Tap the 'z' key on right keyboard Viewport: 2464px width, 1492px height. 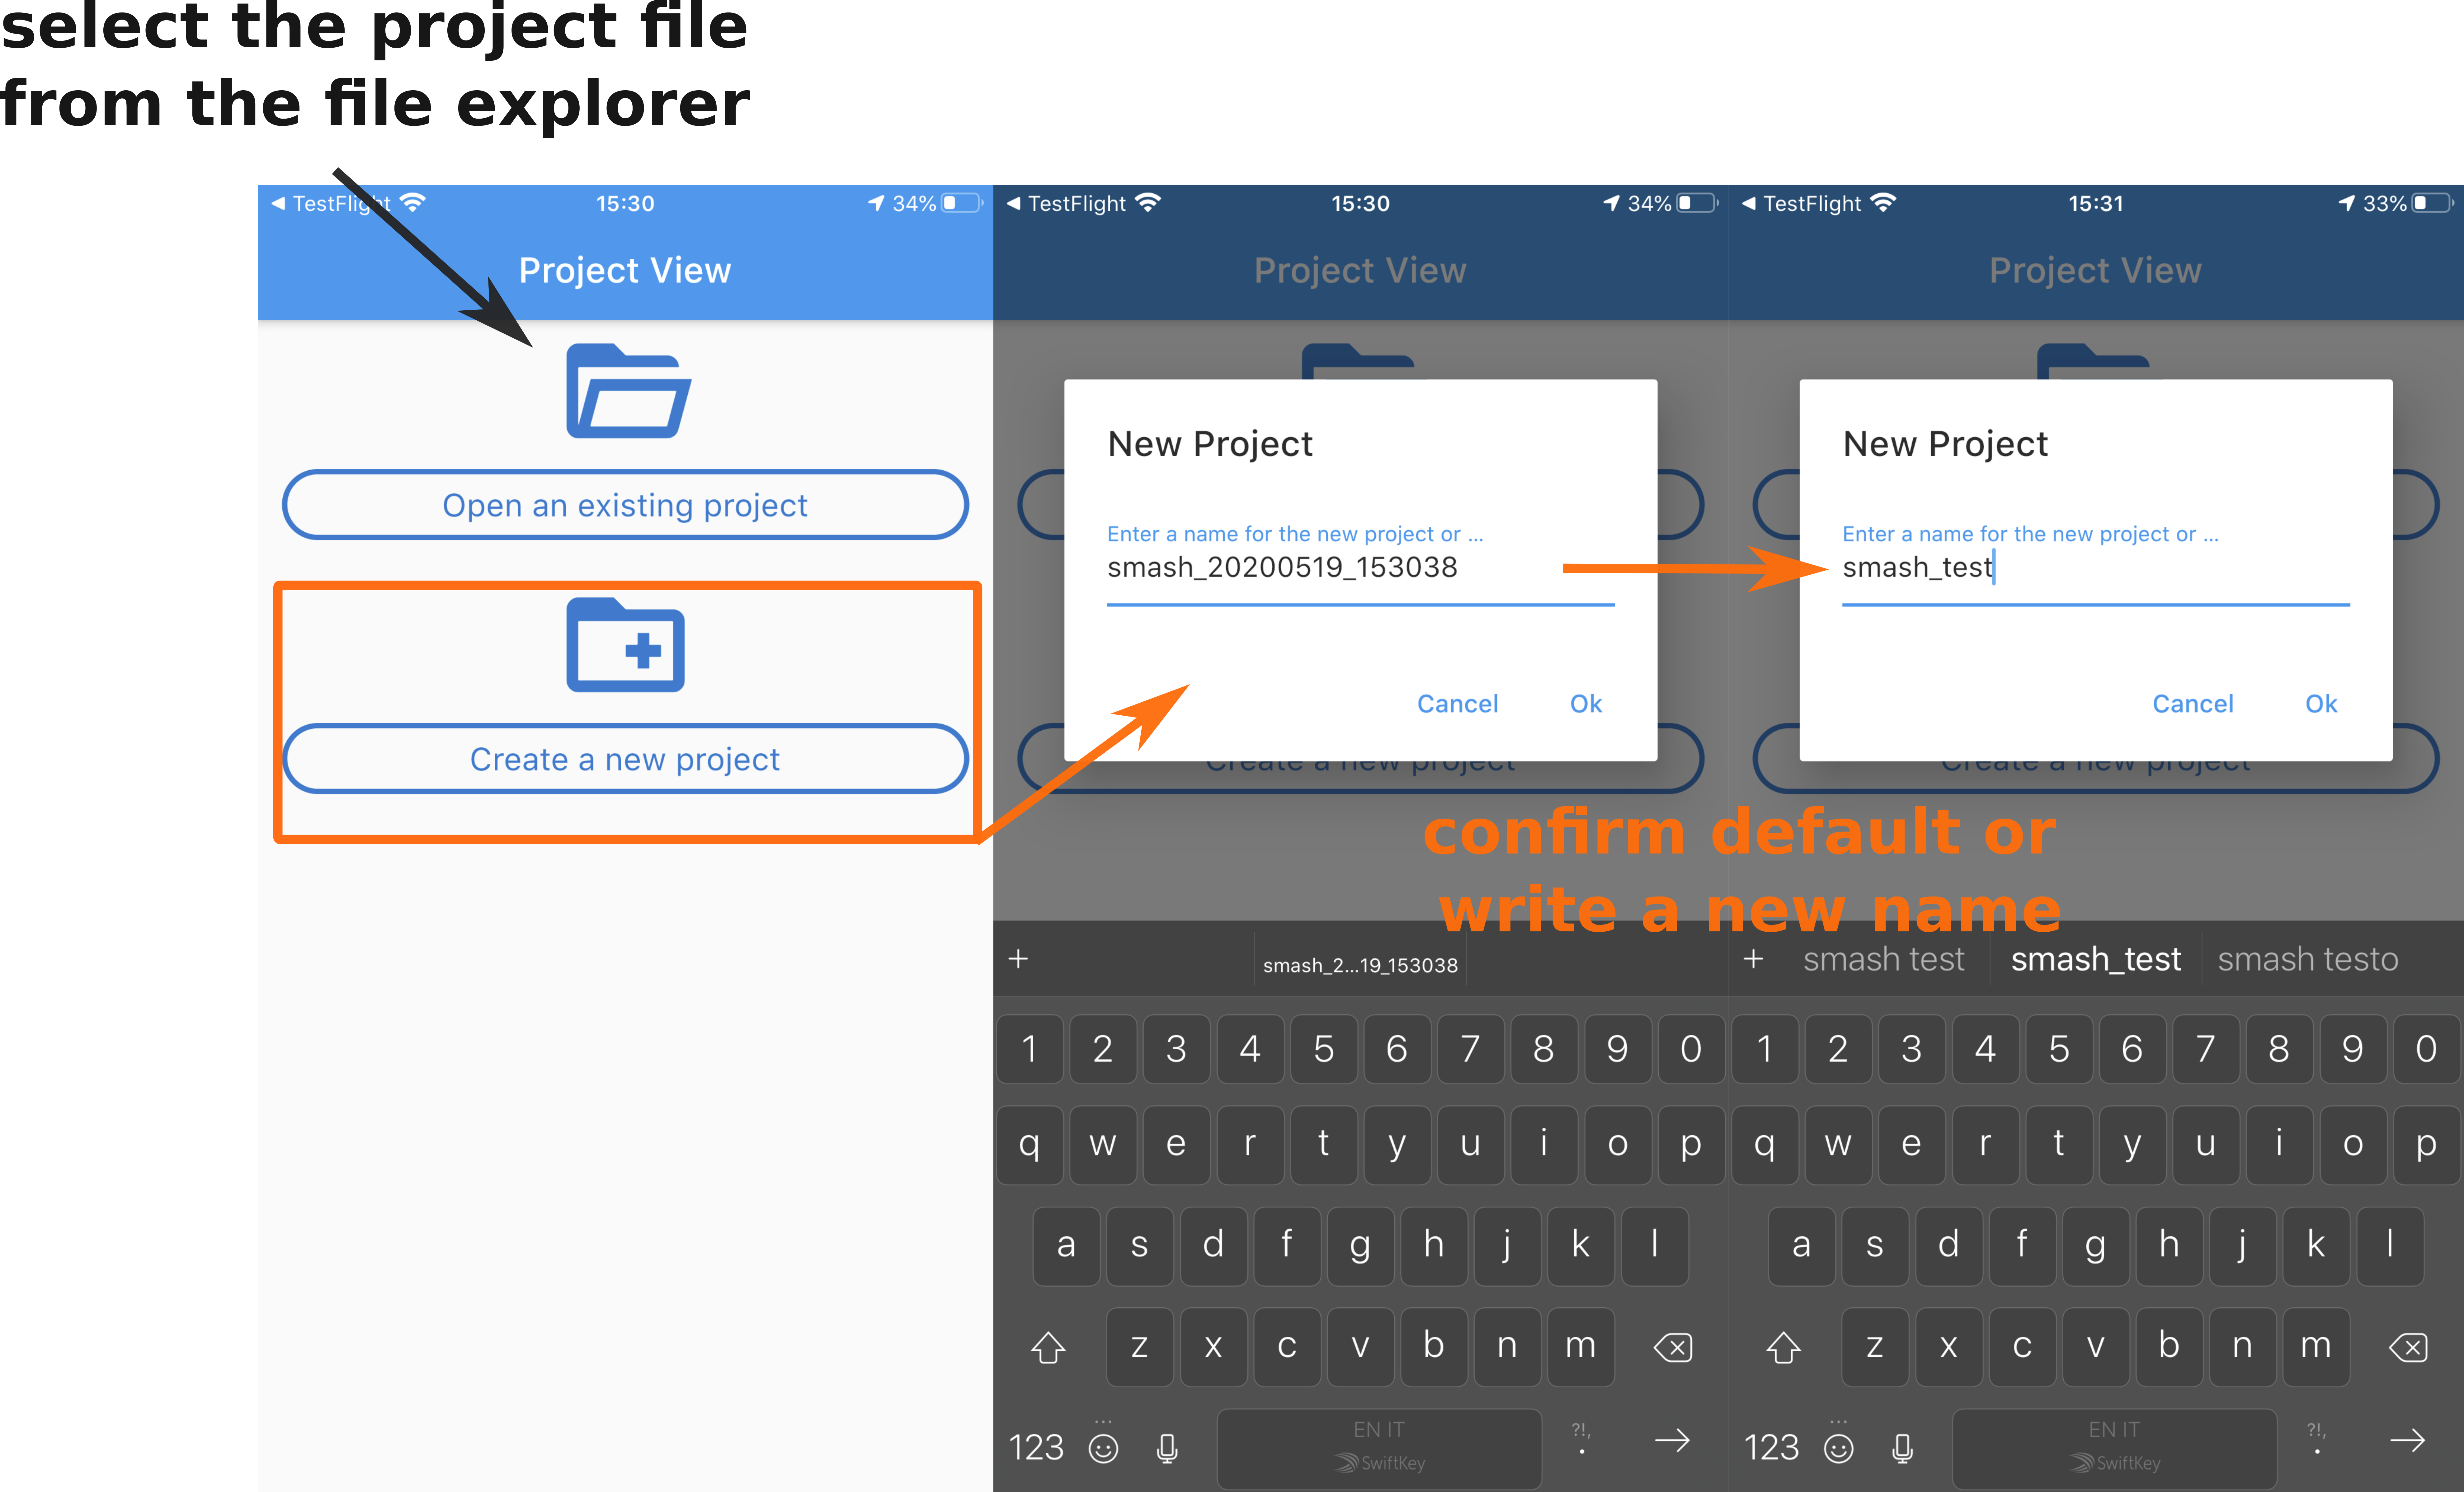click(x=1875, y=1347)
